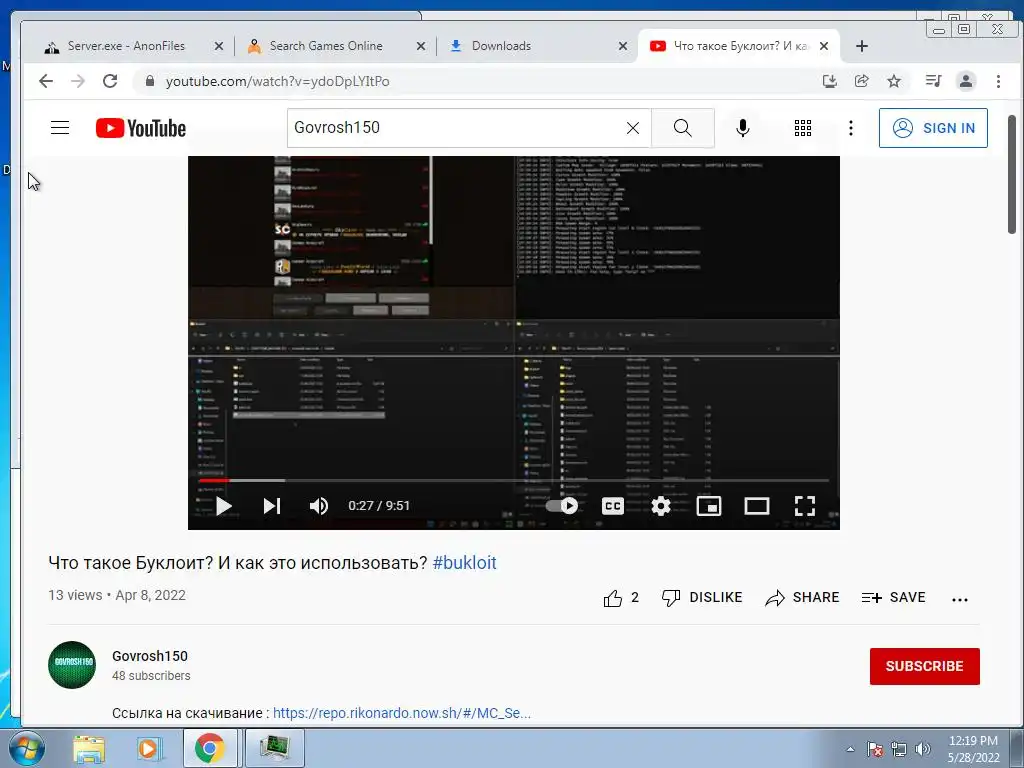Open YouTube settings three-dot menu near Sign In
Image resolution: width=1024 pixels, height=768 pixels.
[850, 128]
